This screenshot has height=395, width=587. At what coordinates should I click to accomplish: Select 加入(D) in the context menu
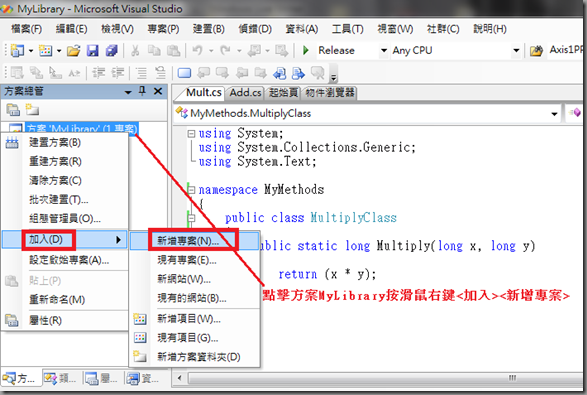[x=65, y=240]
